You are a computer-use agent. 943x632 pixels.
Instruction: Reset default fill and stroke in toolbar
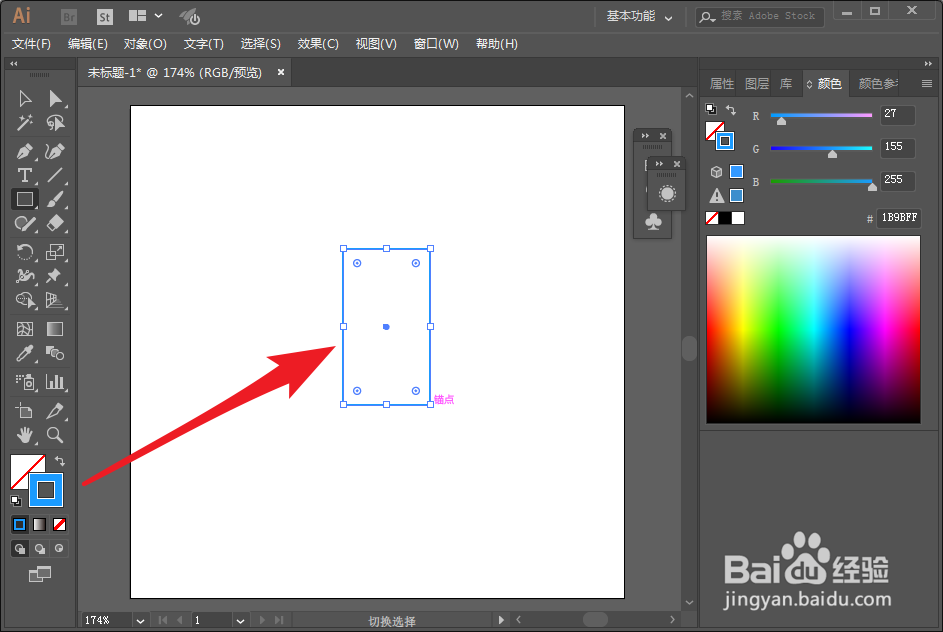point(16,500)
